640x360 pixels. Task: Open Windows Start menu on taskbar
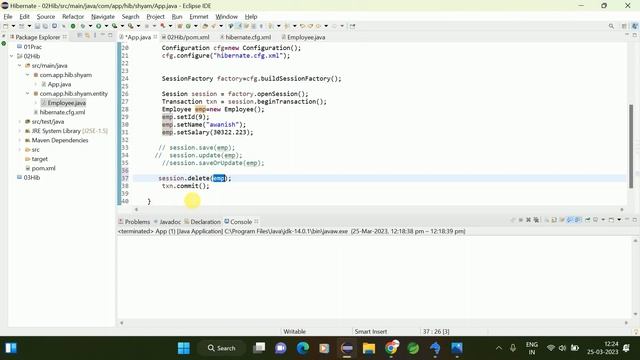point(184,348)
